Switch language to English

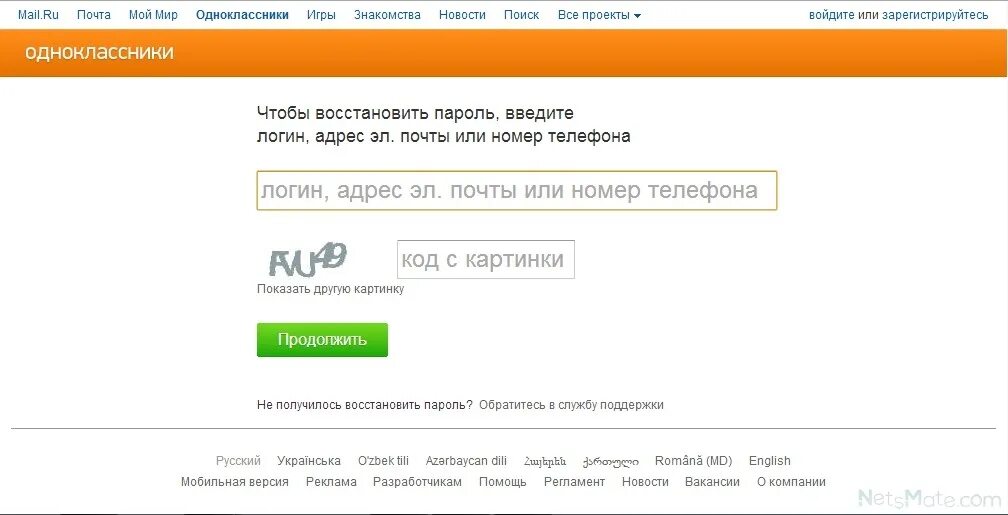[x=770, y=461]
